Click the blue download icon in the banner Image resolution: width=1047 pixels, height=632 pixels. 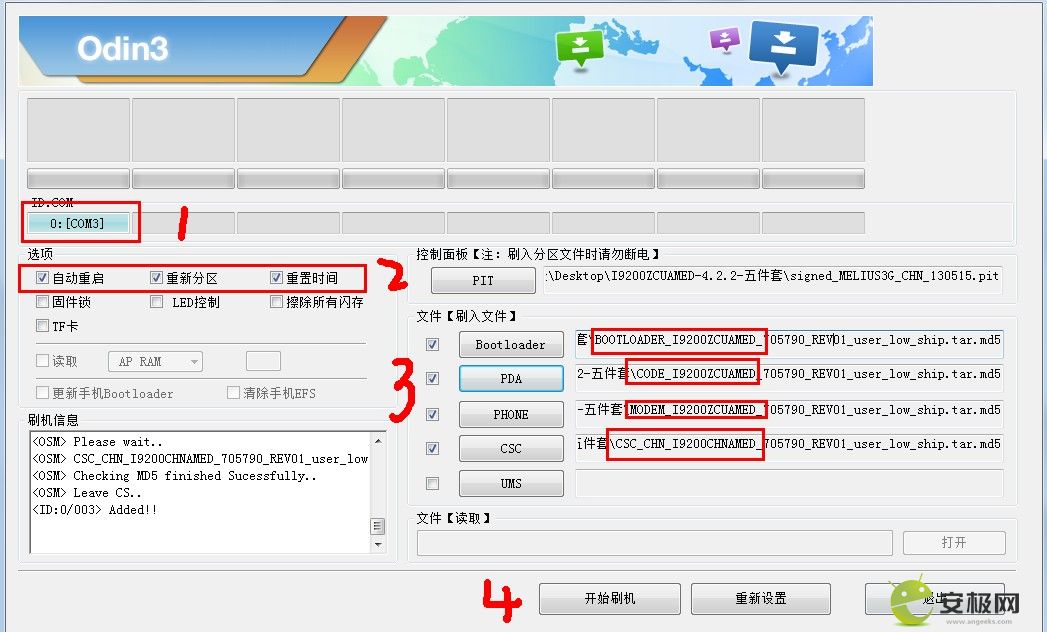(783, 47)
